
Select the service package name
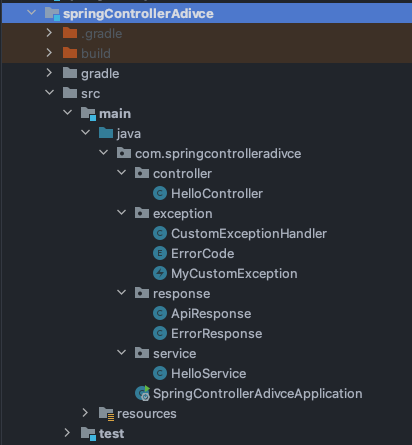tap(175, 354)
